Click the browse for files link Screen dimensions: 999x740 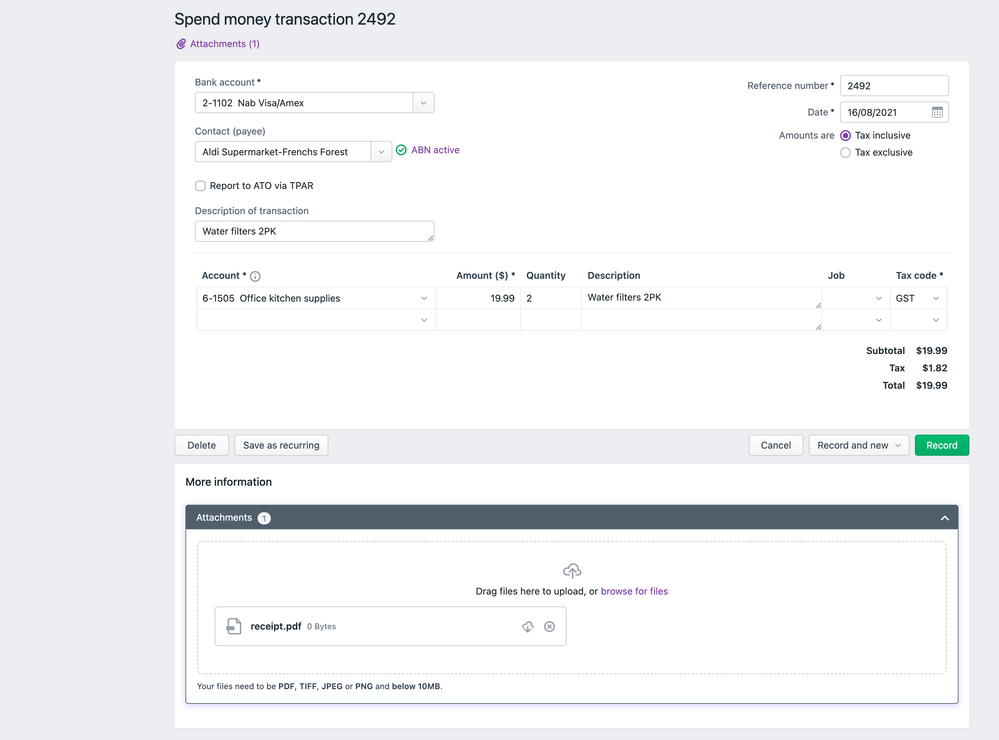pyautogui.click(x=634, y=591)
